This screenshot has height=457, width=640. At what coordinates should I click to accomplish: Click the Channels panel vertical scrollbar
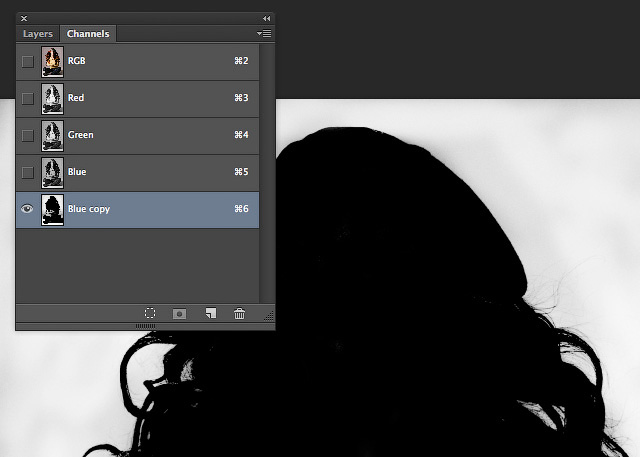pyautogui.click(x=267, y=173)
